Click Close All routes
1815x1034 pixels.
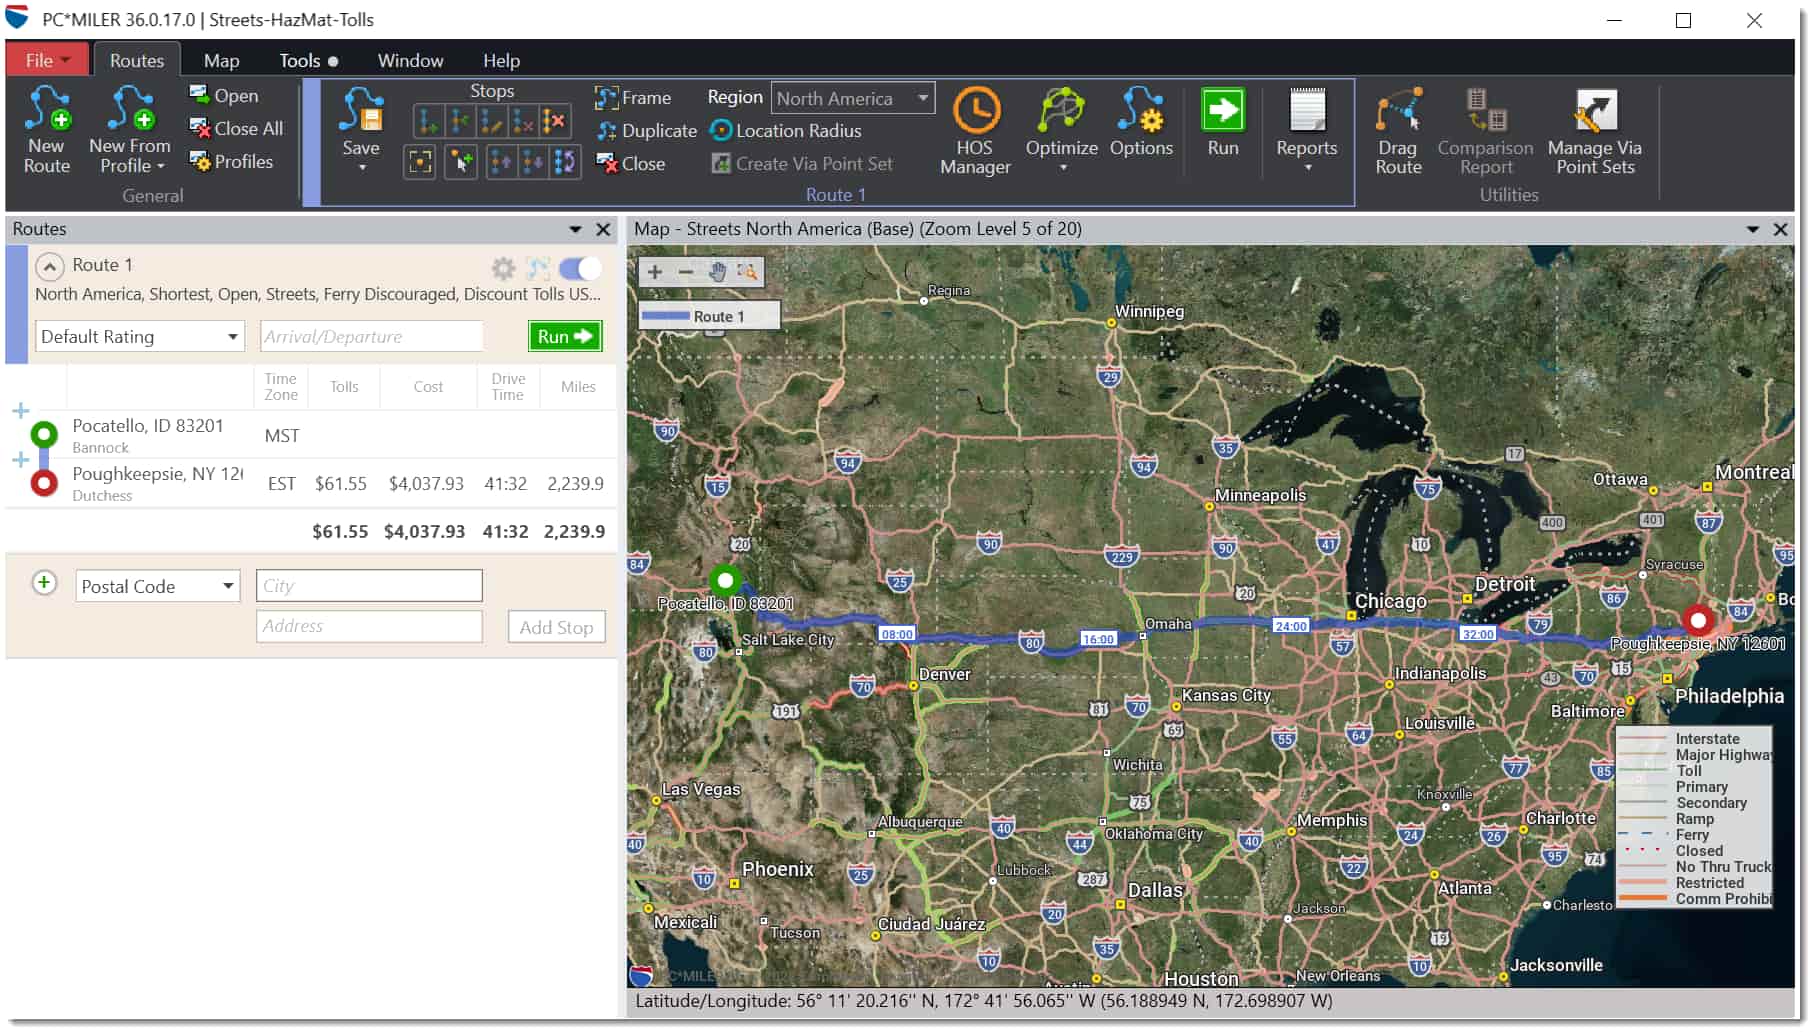[237, 129]
